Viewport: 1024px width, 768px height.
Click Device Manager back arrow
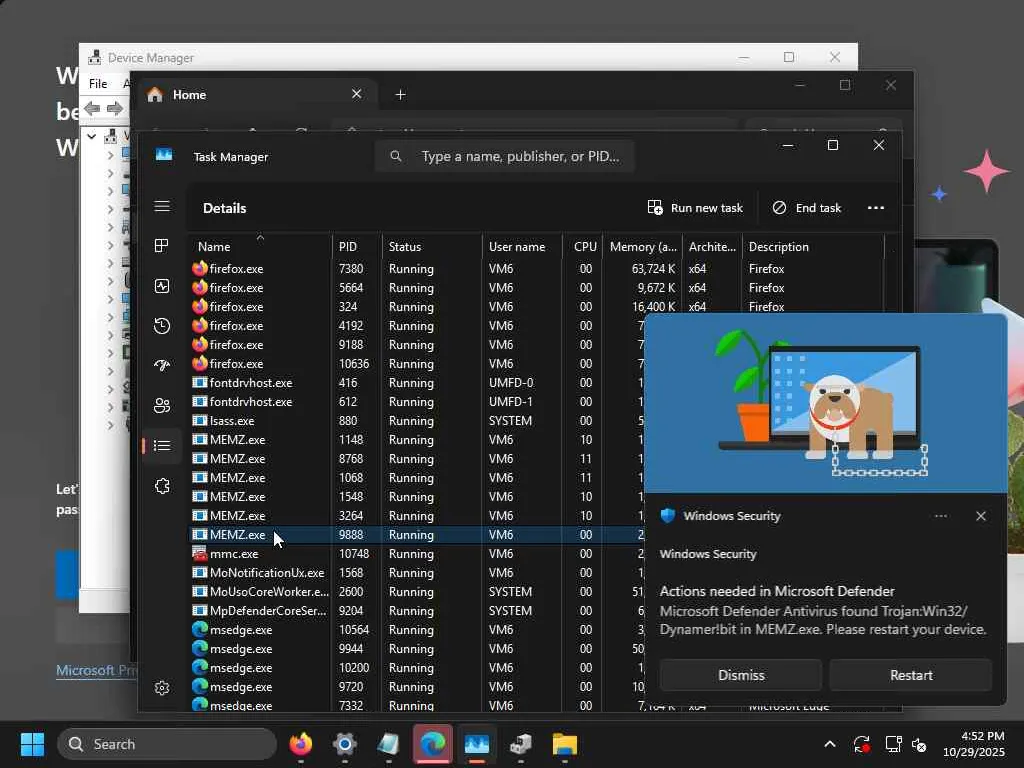[92, 108]
